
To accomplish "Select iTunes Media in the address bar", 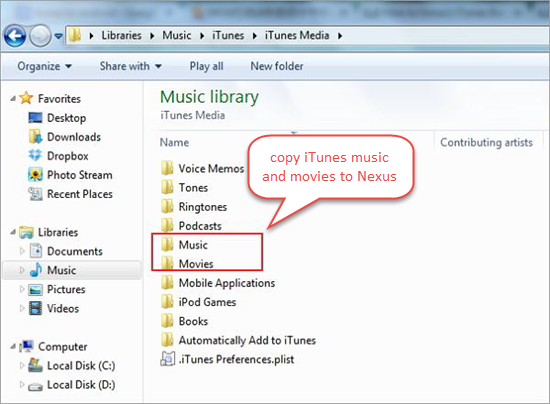I will click(297, 35).
